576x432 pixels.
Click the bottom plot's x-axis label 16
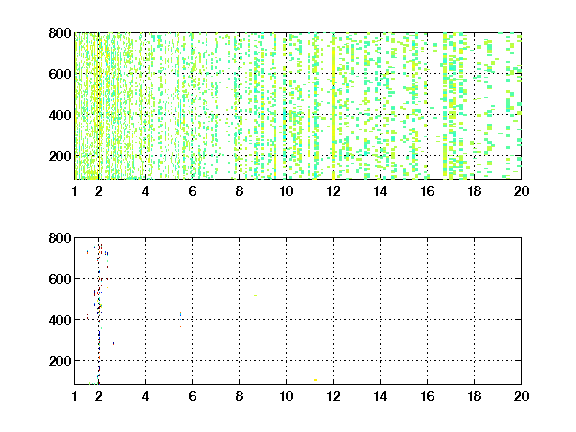427,396
